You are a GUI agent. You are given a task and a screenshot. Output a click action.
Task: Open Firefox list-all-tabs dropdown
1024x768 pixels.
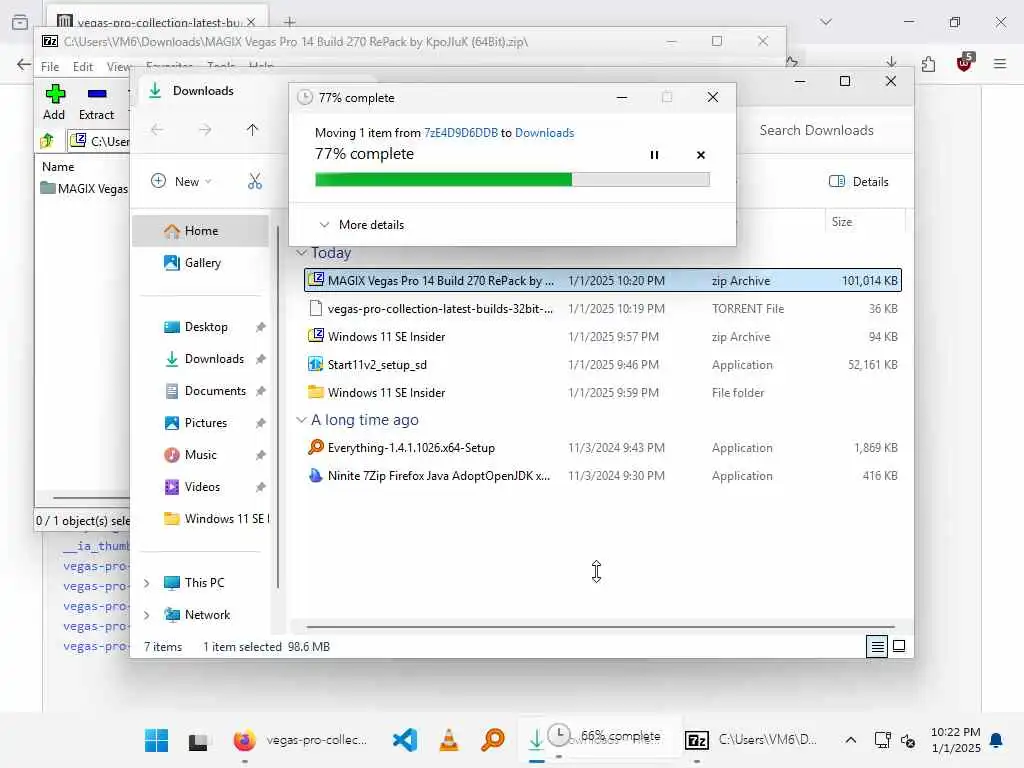(826, 22)
